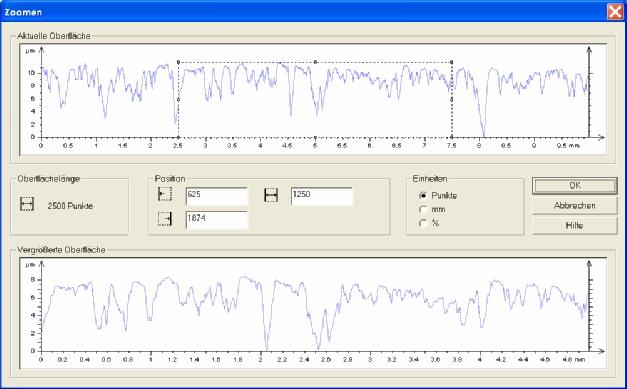This screenshot has width=627, height=389.
Task: Close the Zoomen dialog window
Action: coord(615,12)
